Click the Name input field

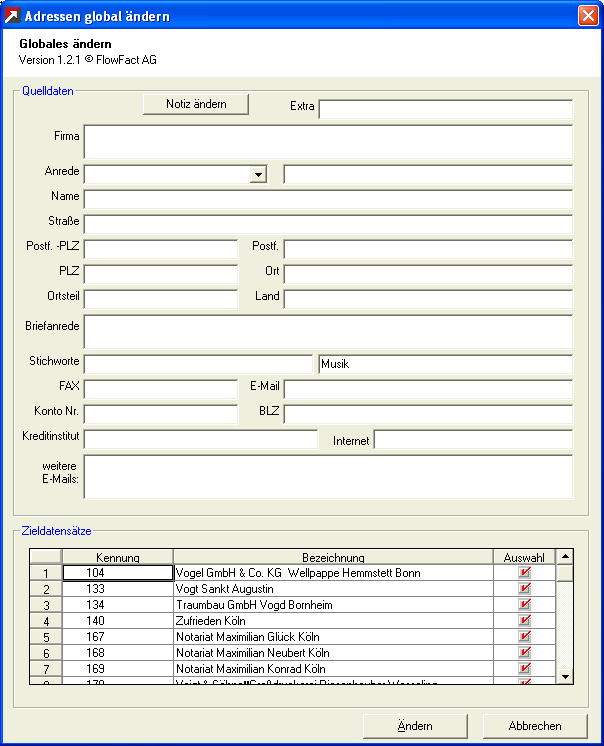pos(328,199)
